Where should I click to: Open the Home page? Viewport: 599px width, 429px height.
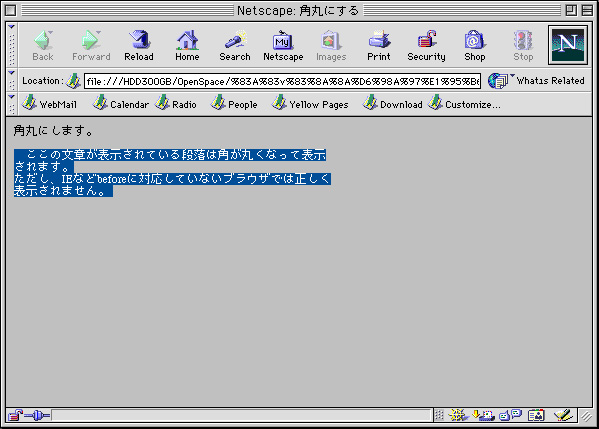(187, 45)
